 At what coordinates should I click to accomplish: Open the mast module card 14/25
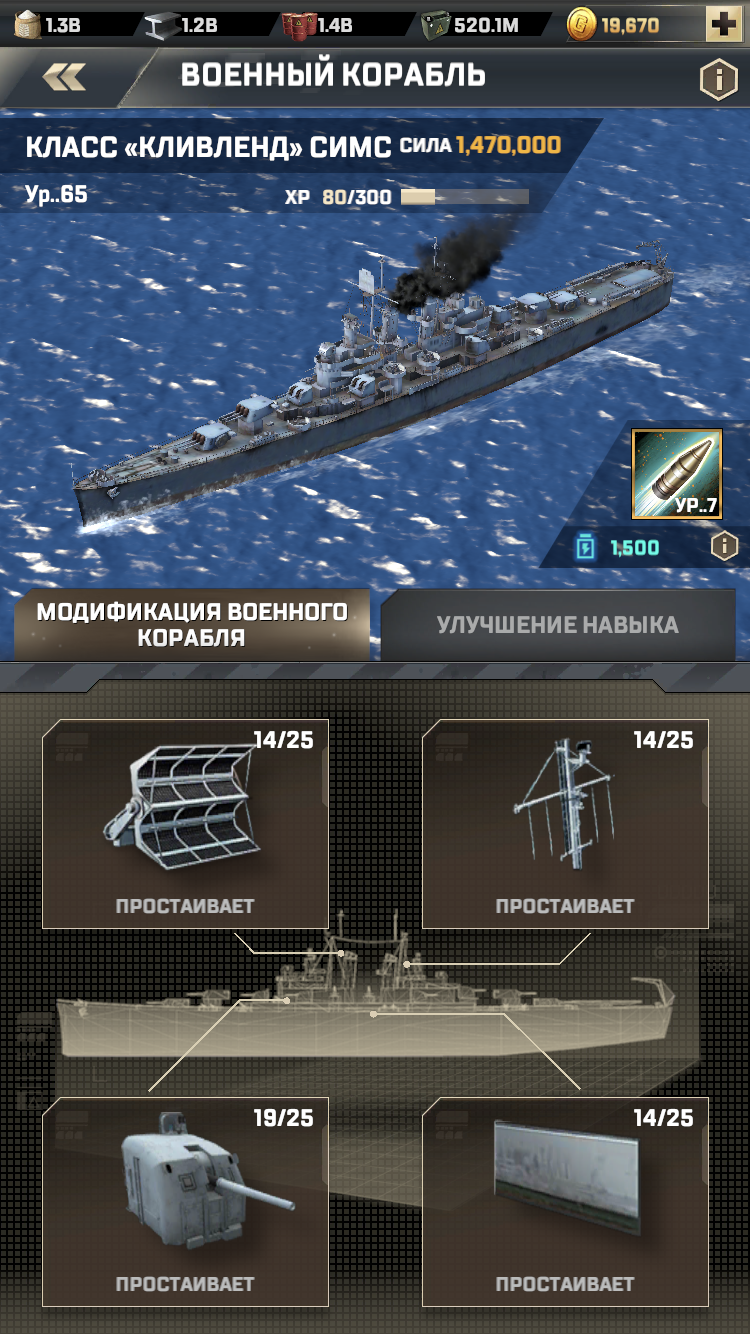(565, 824)
